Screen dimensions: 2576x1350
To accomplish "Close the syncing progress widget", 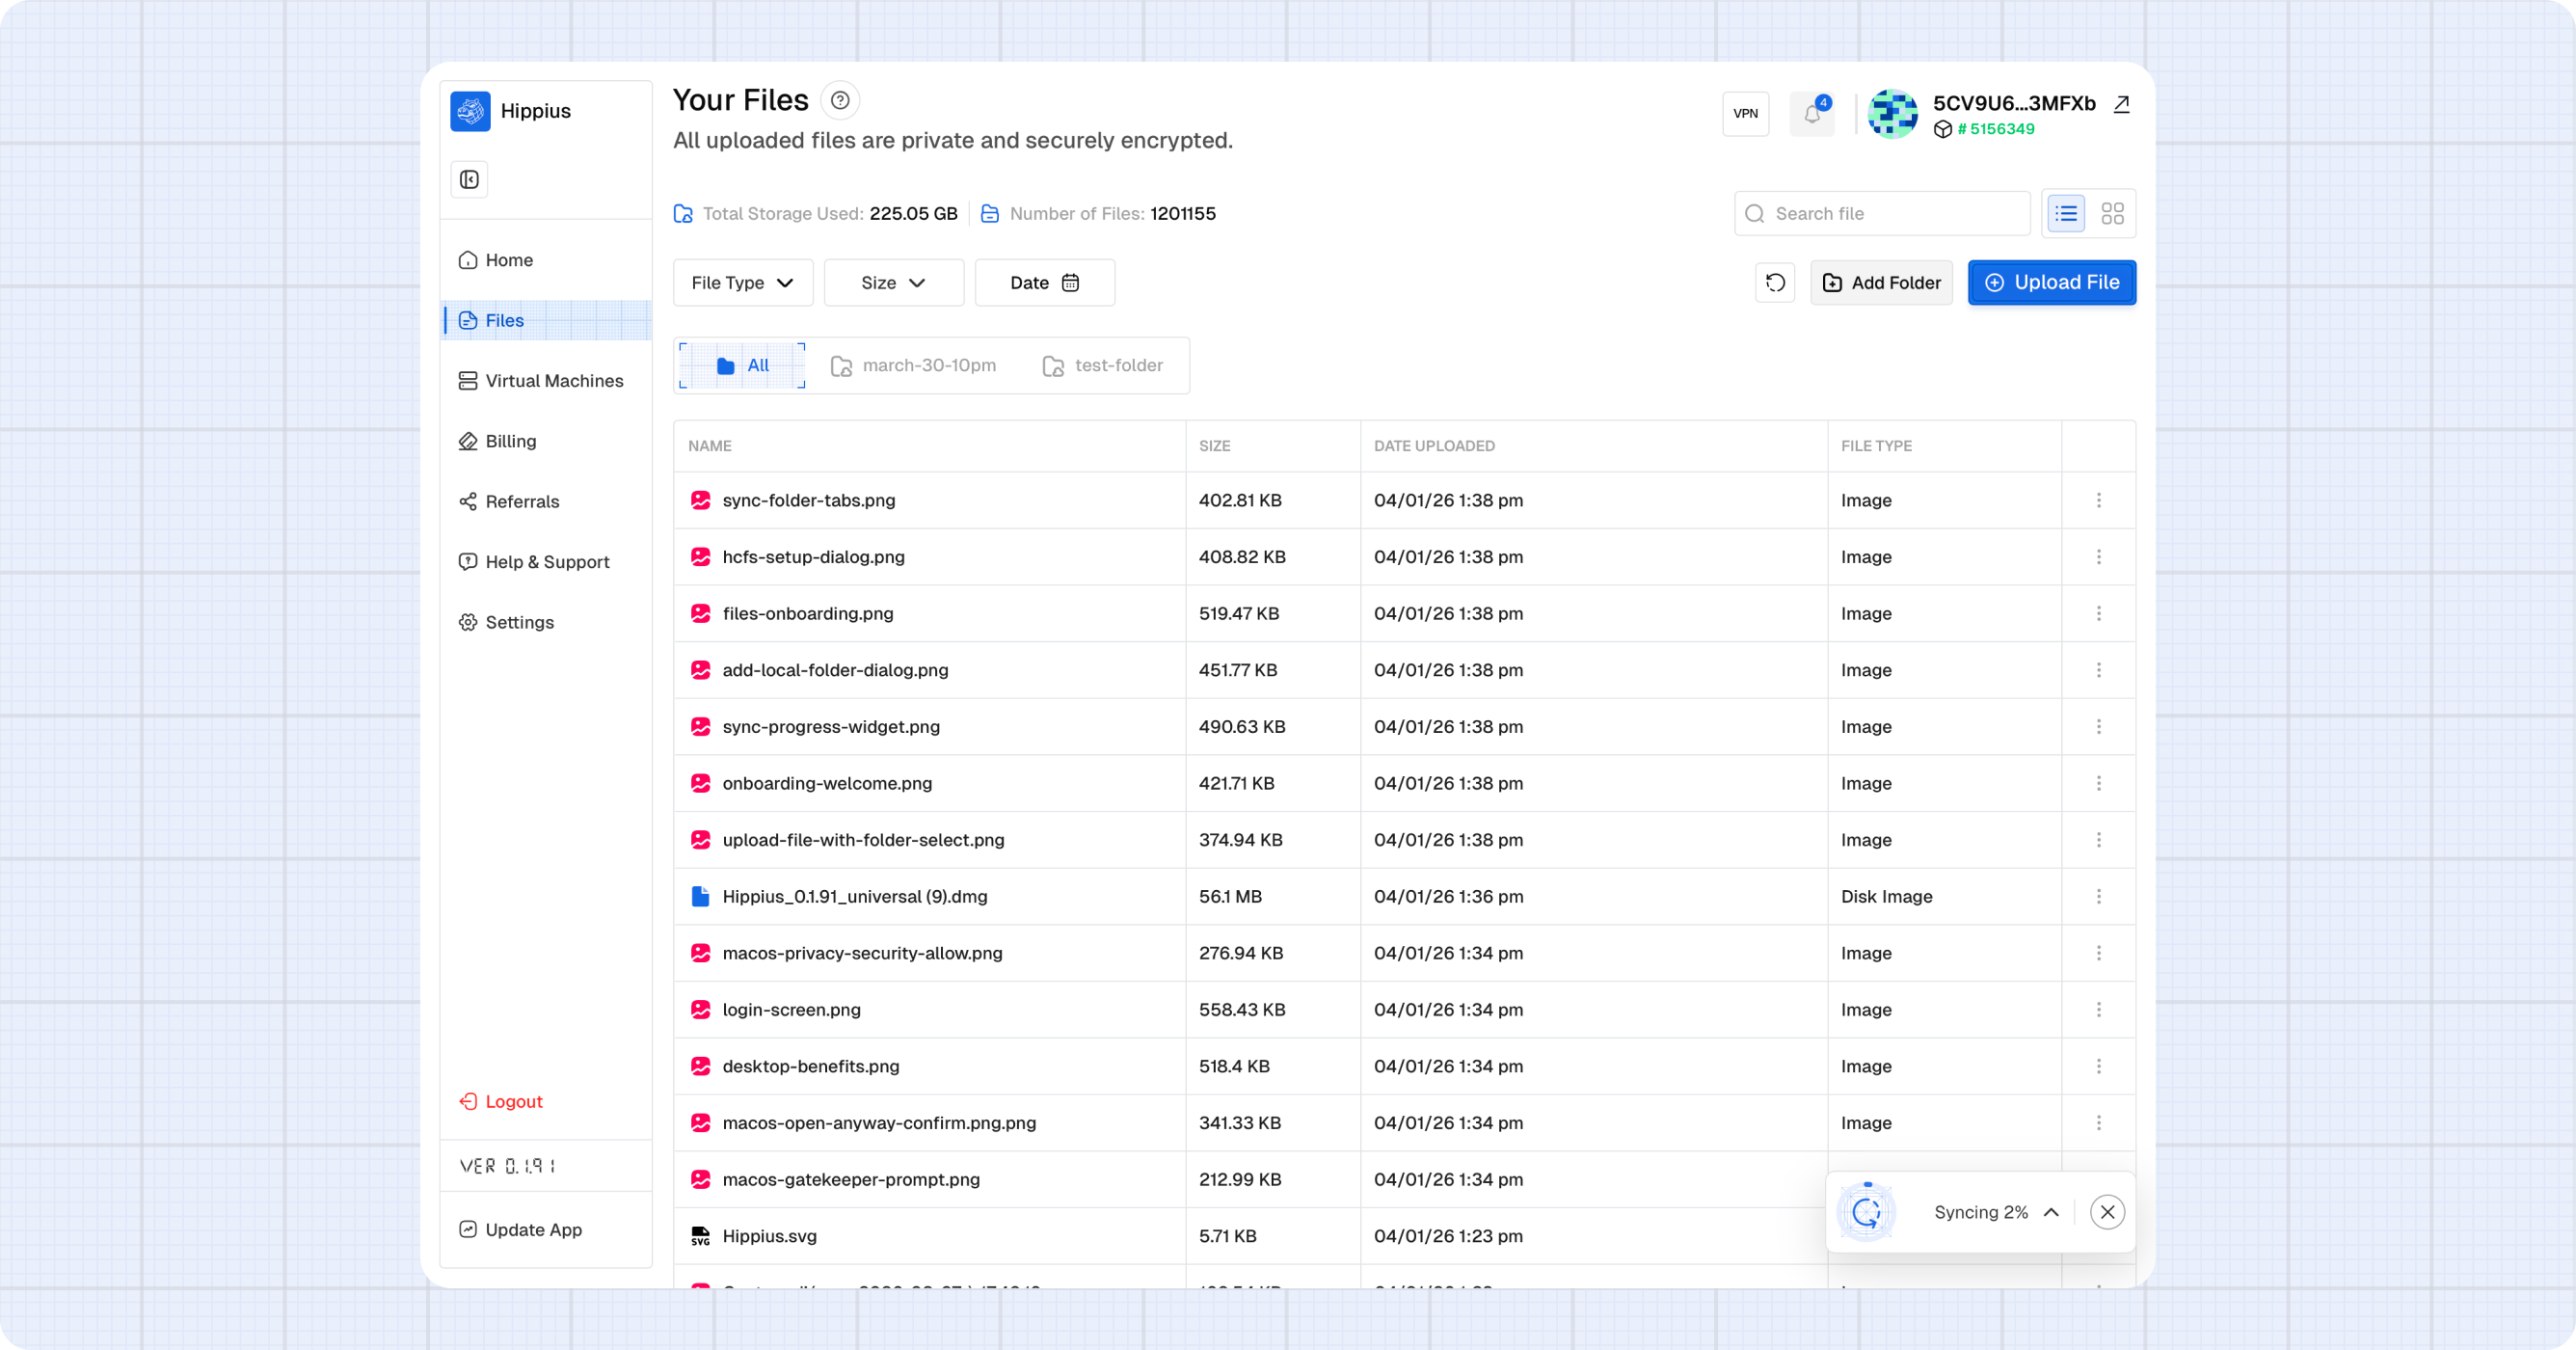I will pyautogui.click(x=2107, y=1212).
